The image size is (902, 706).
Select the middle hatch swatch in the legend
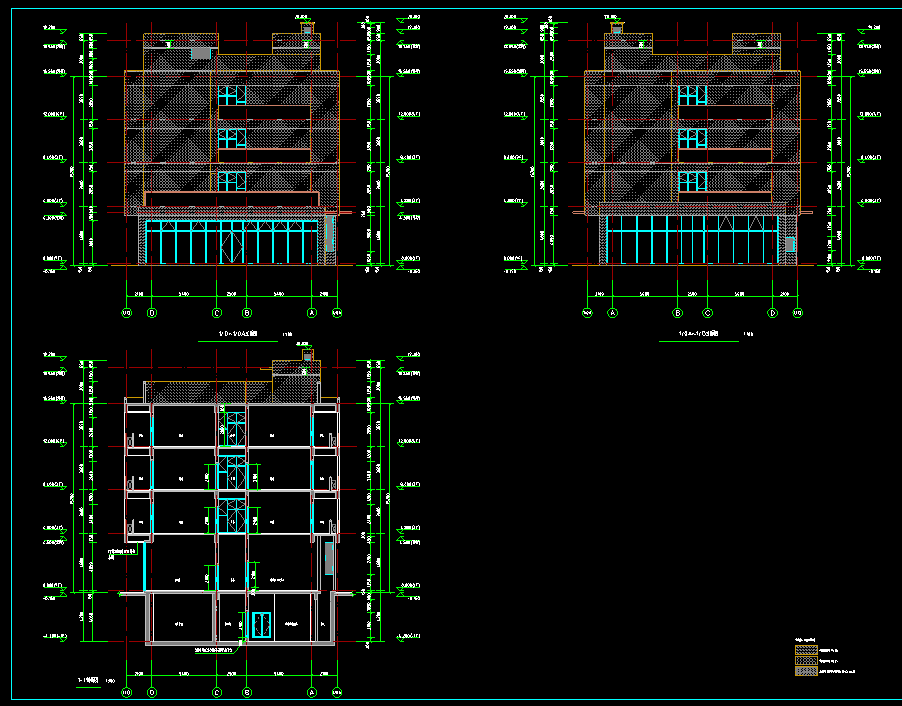pos(806,661)
